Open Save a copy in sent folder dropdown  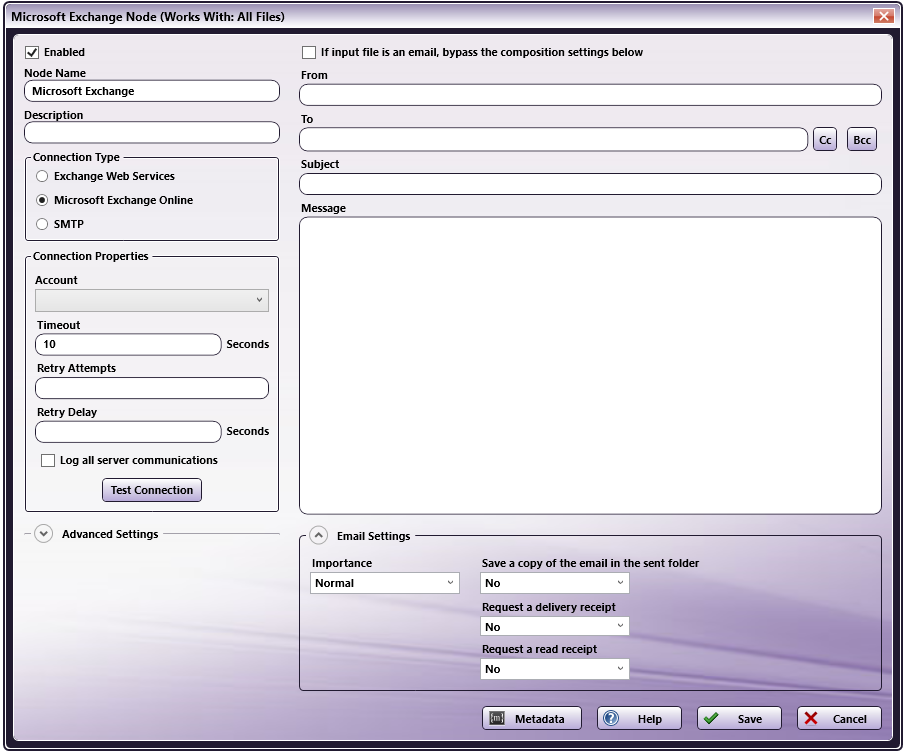pos(555,583)
